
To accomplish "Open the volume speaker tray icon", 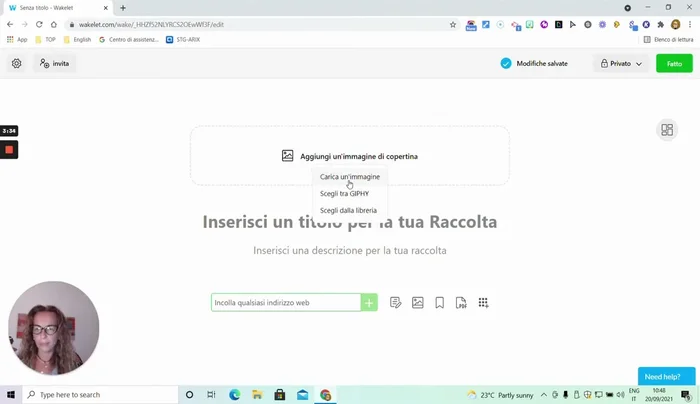I will coord(621,395).
